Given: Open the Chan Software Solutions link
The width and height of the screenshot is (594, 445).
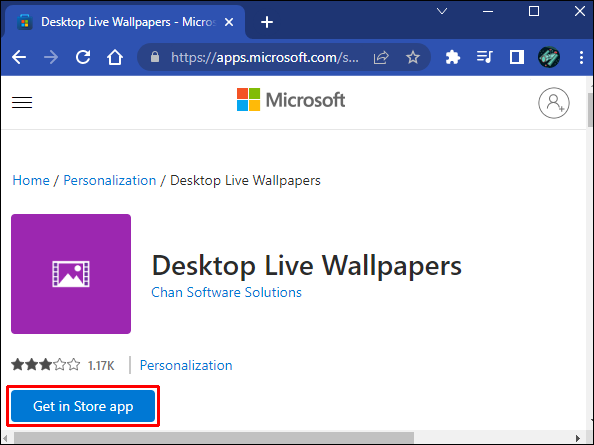Looking at the screenshot, I should point(226,292).
